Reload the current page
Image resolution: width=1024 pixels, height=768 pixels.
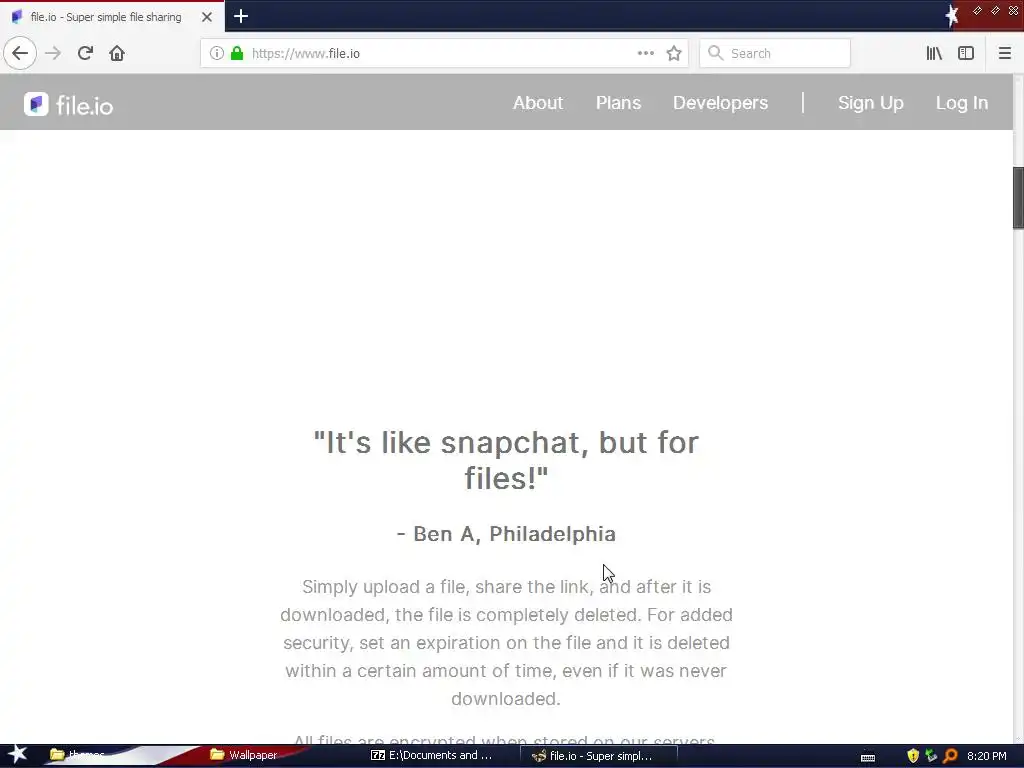point(85,53)
